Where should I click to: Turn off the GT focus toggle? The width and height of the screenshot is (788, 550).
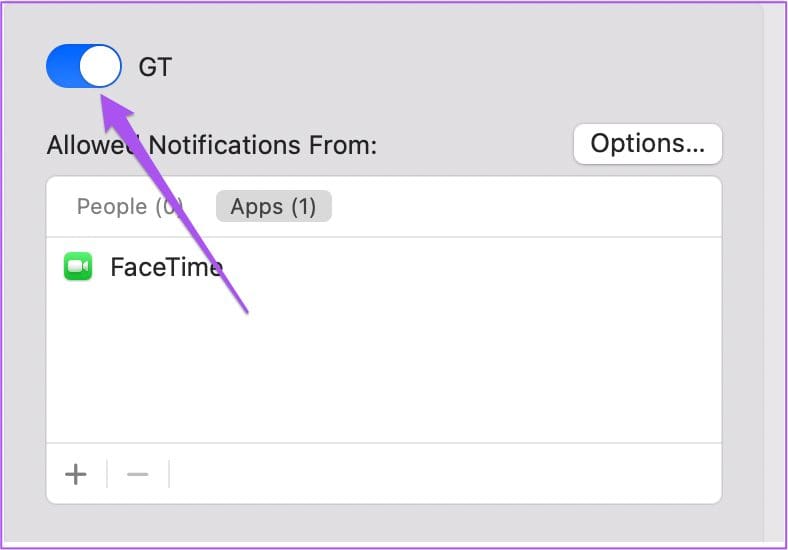(83, 66)
